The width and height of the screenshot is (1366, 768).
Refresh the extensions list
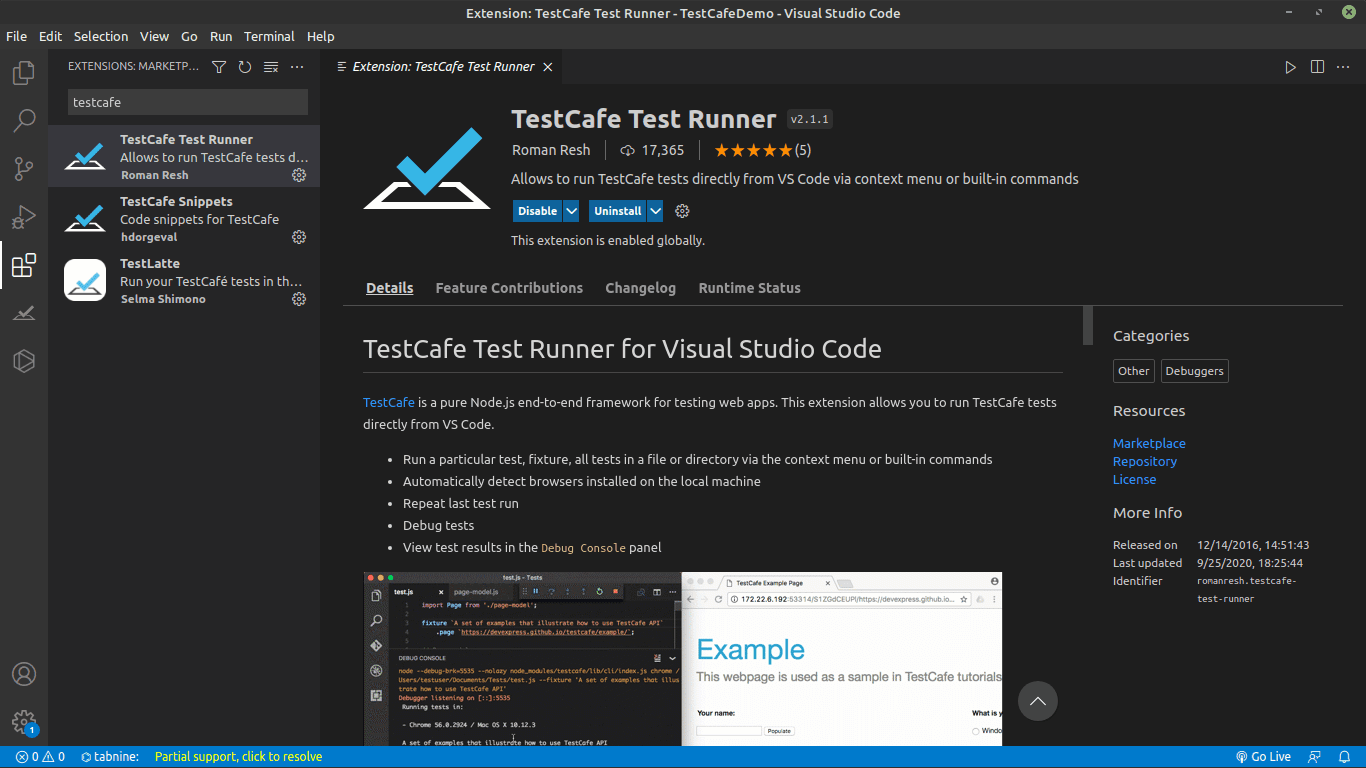pyautogui.click(x=244, y=66)
